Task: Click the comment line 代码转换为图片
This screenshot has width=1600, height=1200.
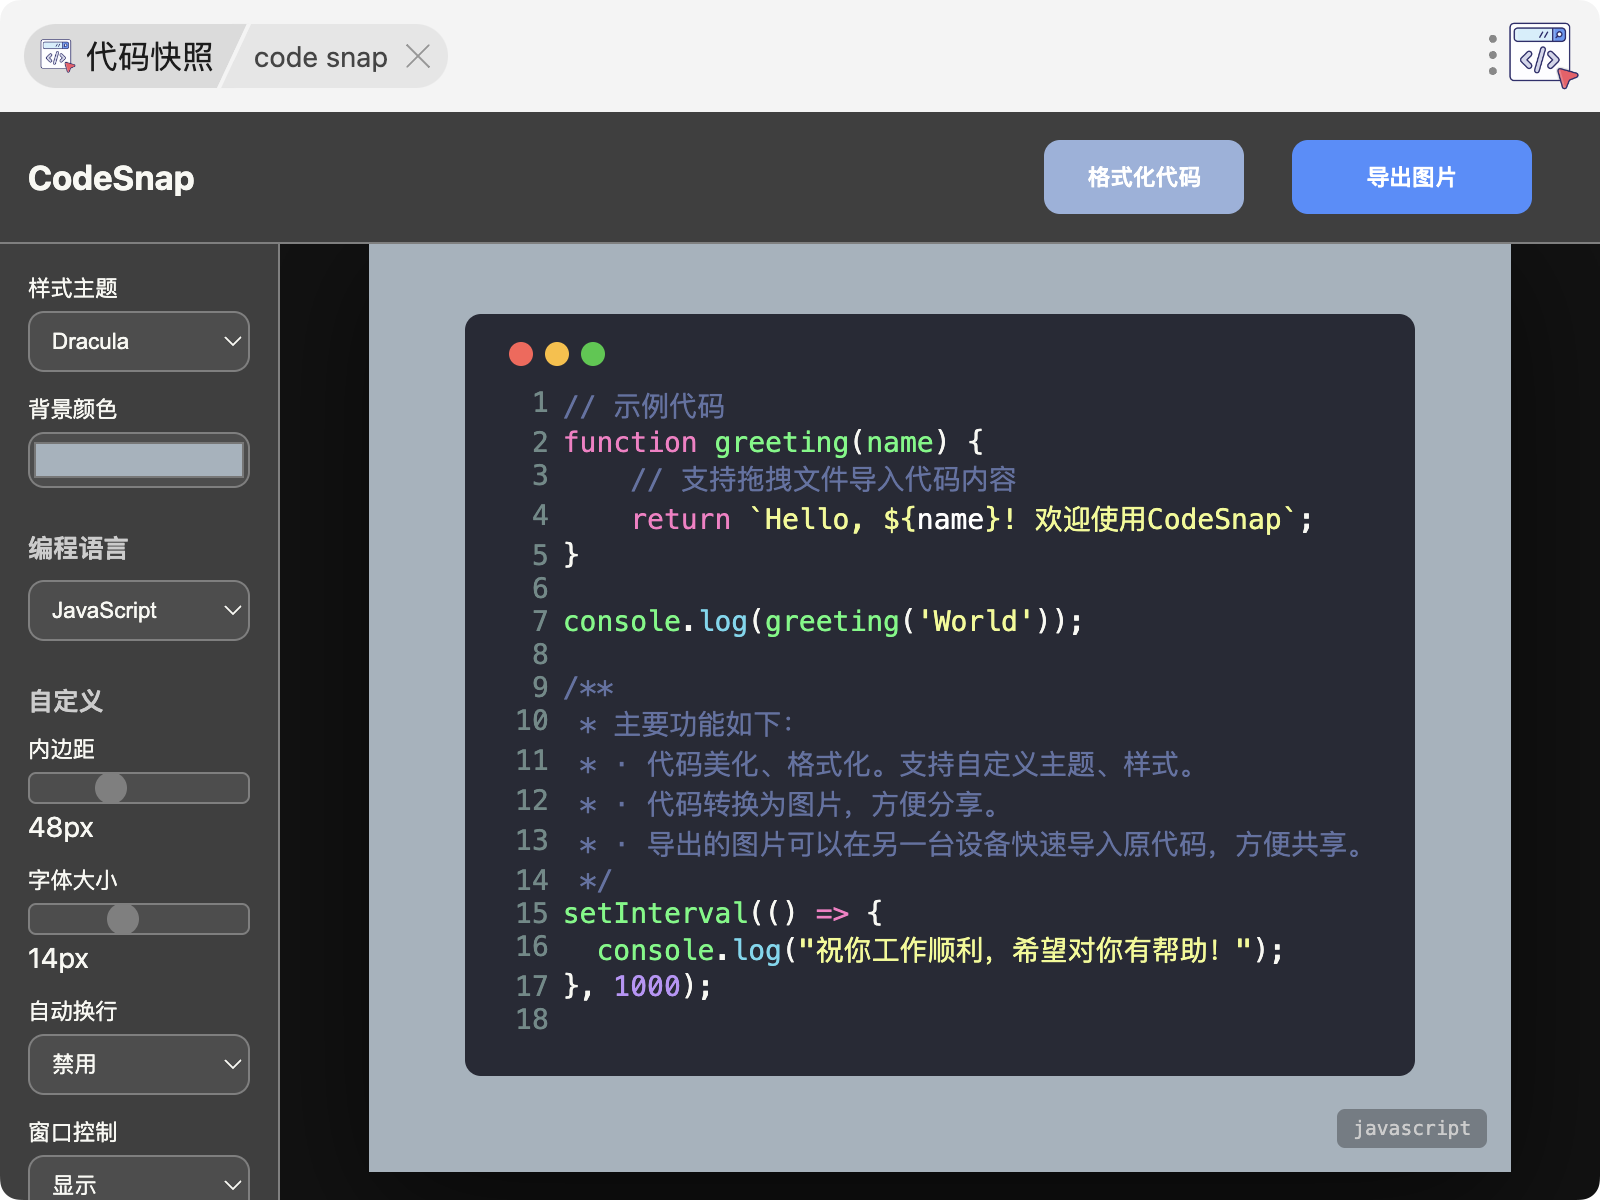Action: 788,805
